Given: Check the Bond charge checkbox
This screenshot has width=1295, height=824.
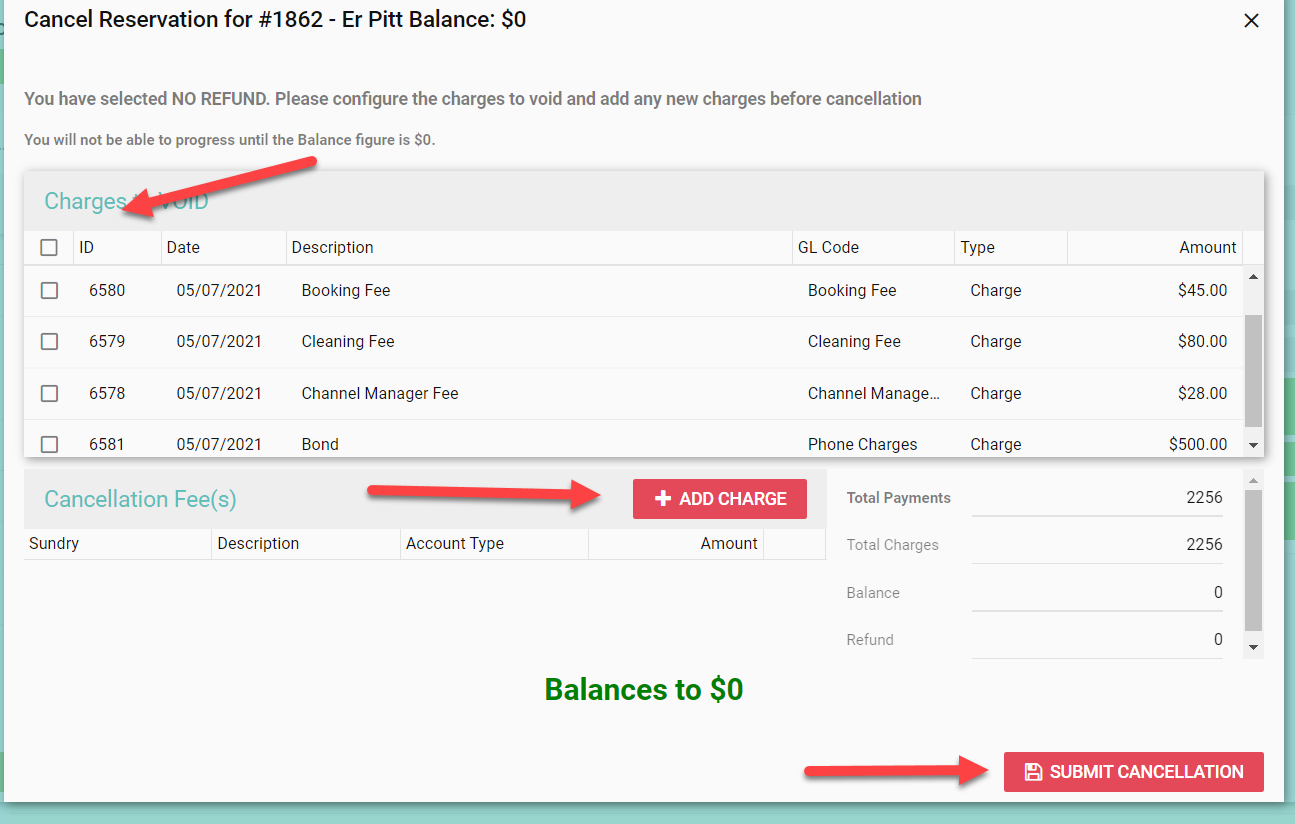Looking at the screenshot, I should (x=49, y=444).
